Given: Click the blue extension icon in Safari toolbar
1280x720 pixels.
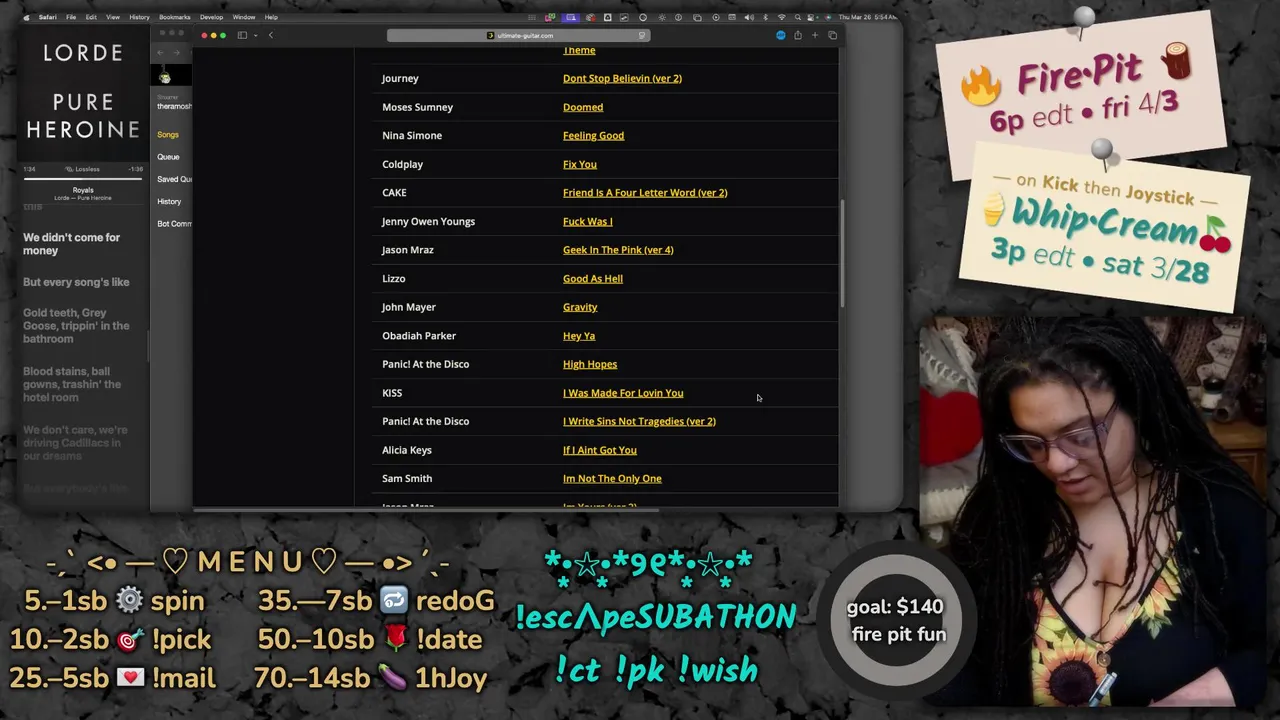Looking at the screenshot, I should tap(780, 36).
